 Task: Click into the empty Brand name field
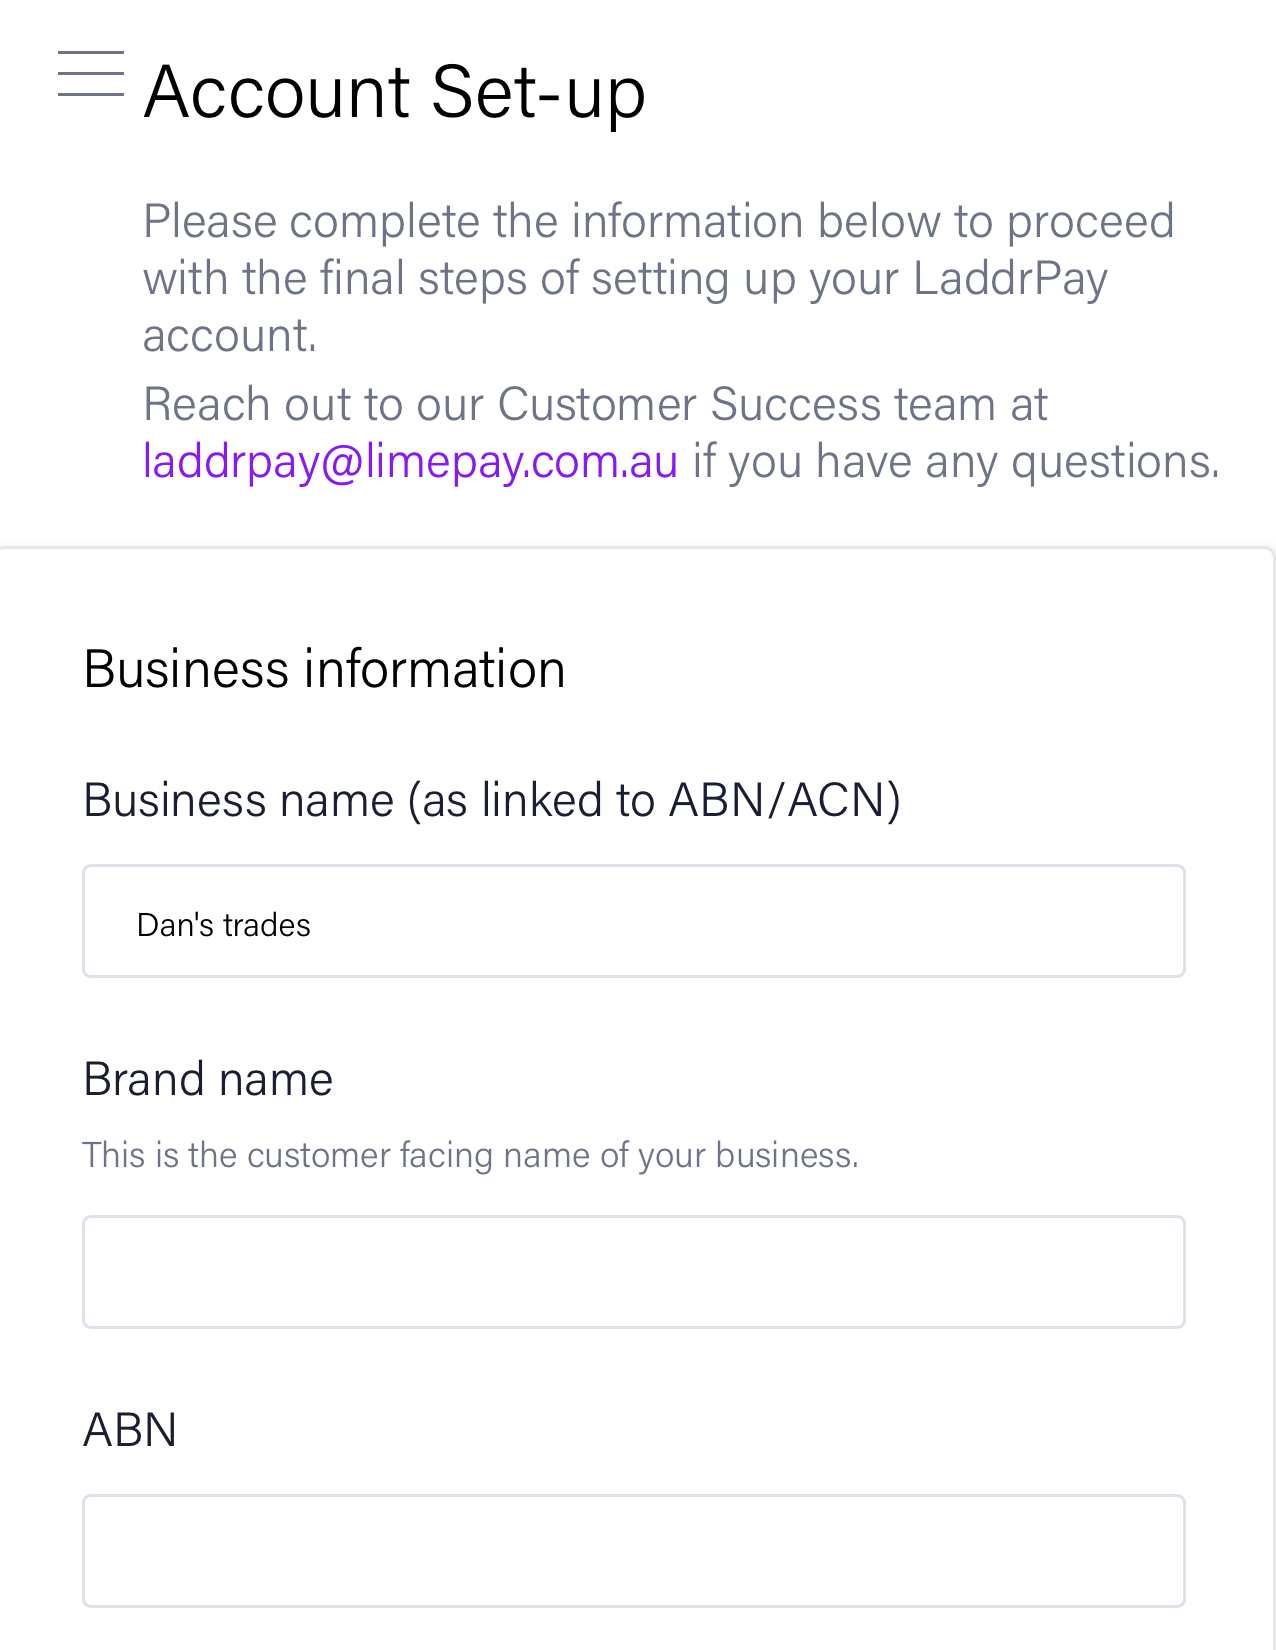[634, 1272]
